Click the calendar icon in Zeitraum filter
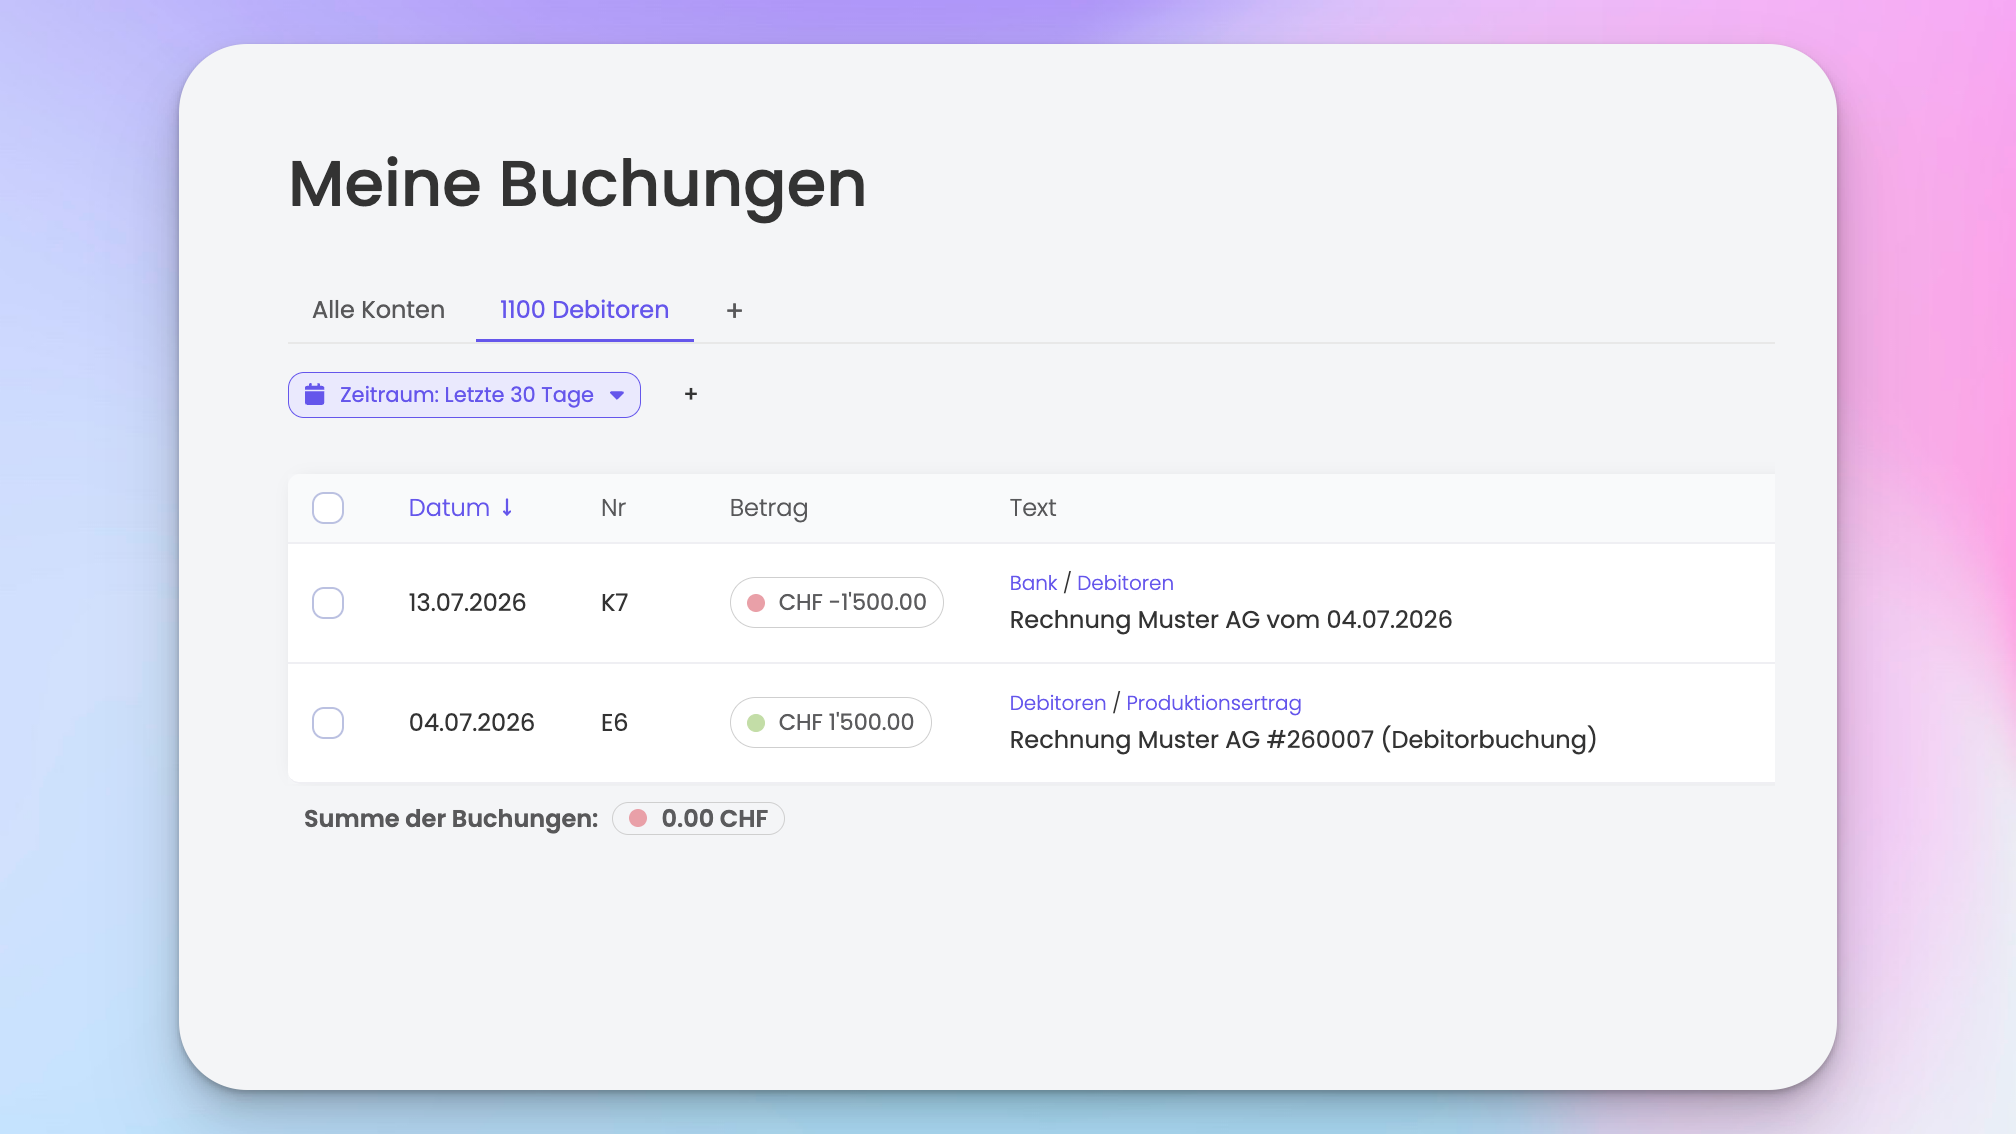 point(315,394)
